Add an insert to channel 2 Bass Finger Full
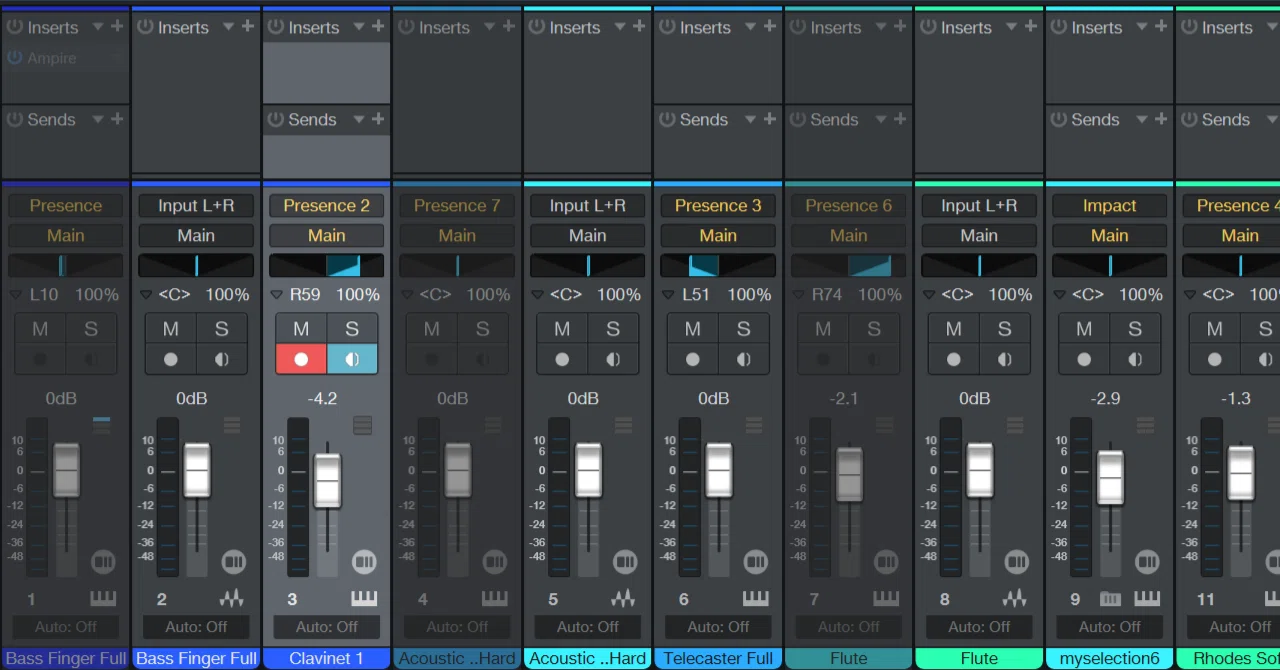The image size is (1280, 670). (x=248, y=26)
